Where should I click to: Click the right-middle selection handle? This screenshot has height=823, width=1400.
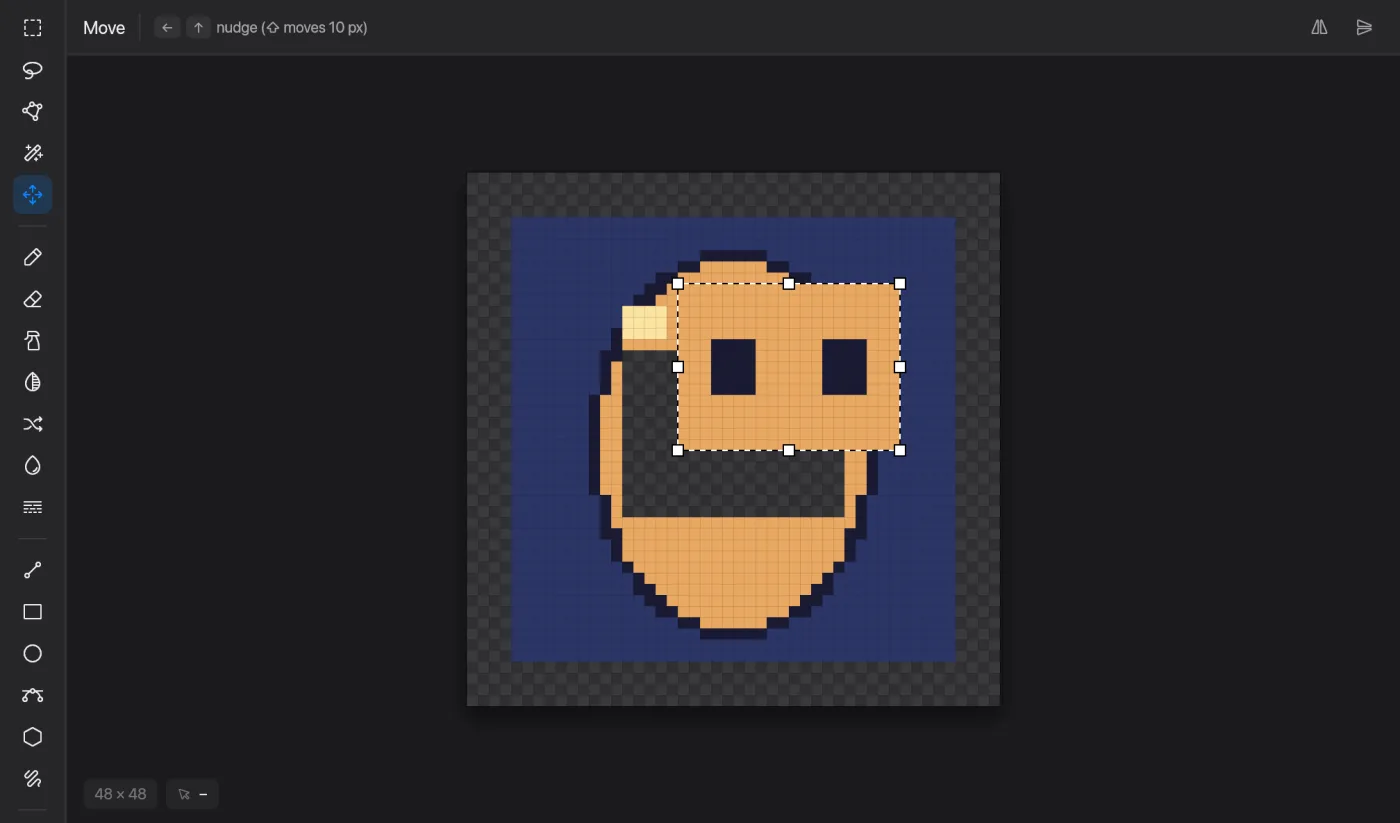[x=900, y=367]
